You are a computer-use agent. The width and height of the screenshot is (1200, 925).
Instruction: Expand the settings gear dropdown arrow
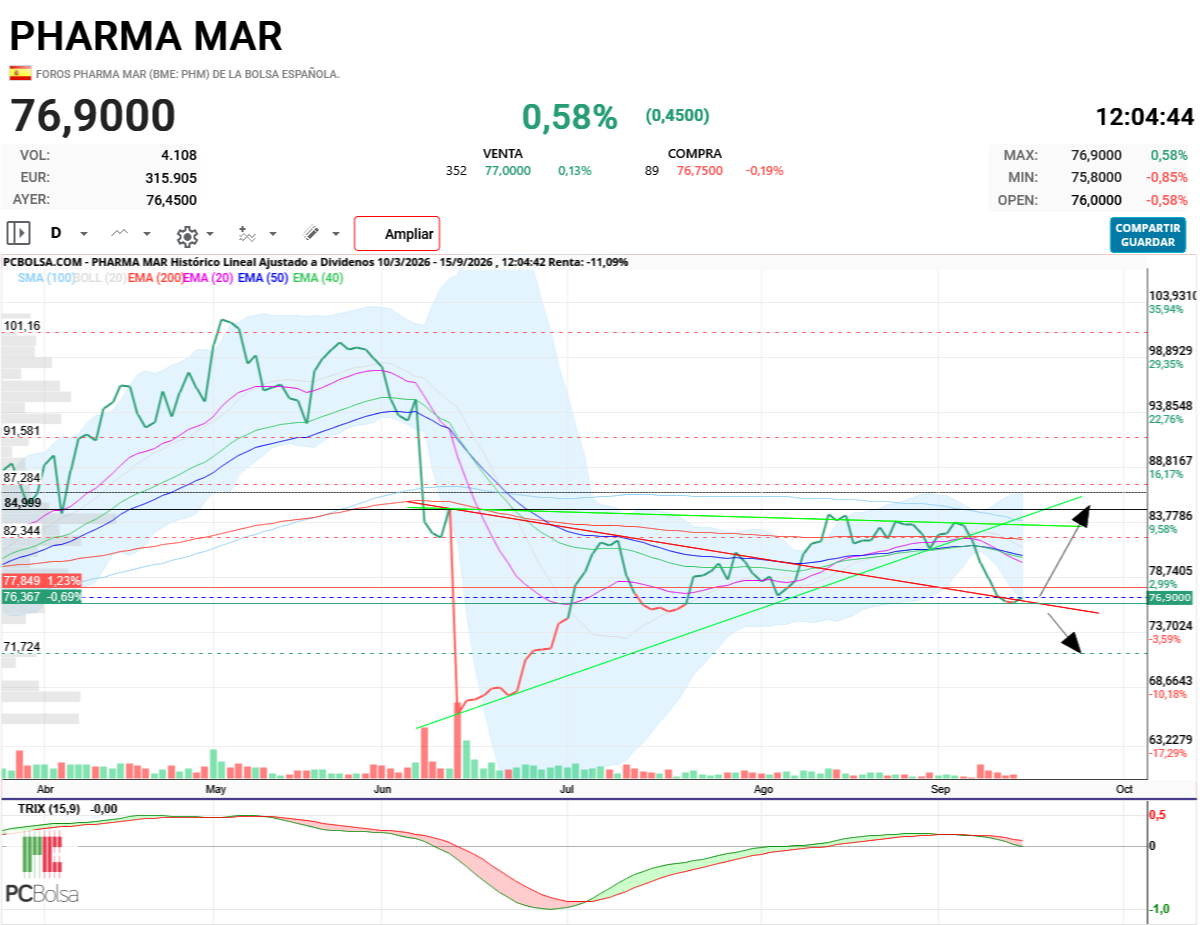pyautogui.click(x=210, y=234)
